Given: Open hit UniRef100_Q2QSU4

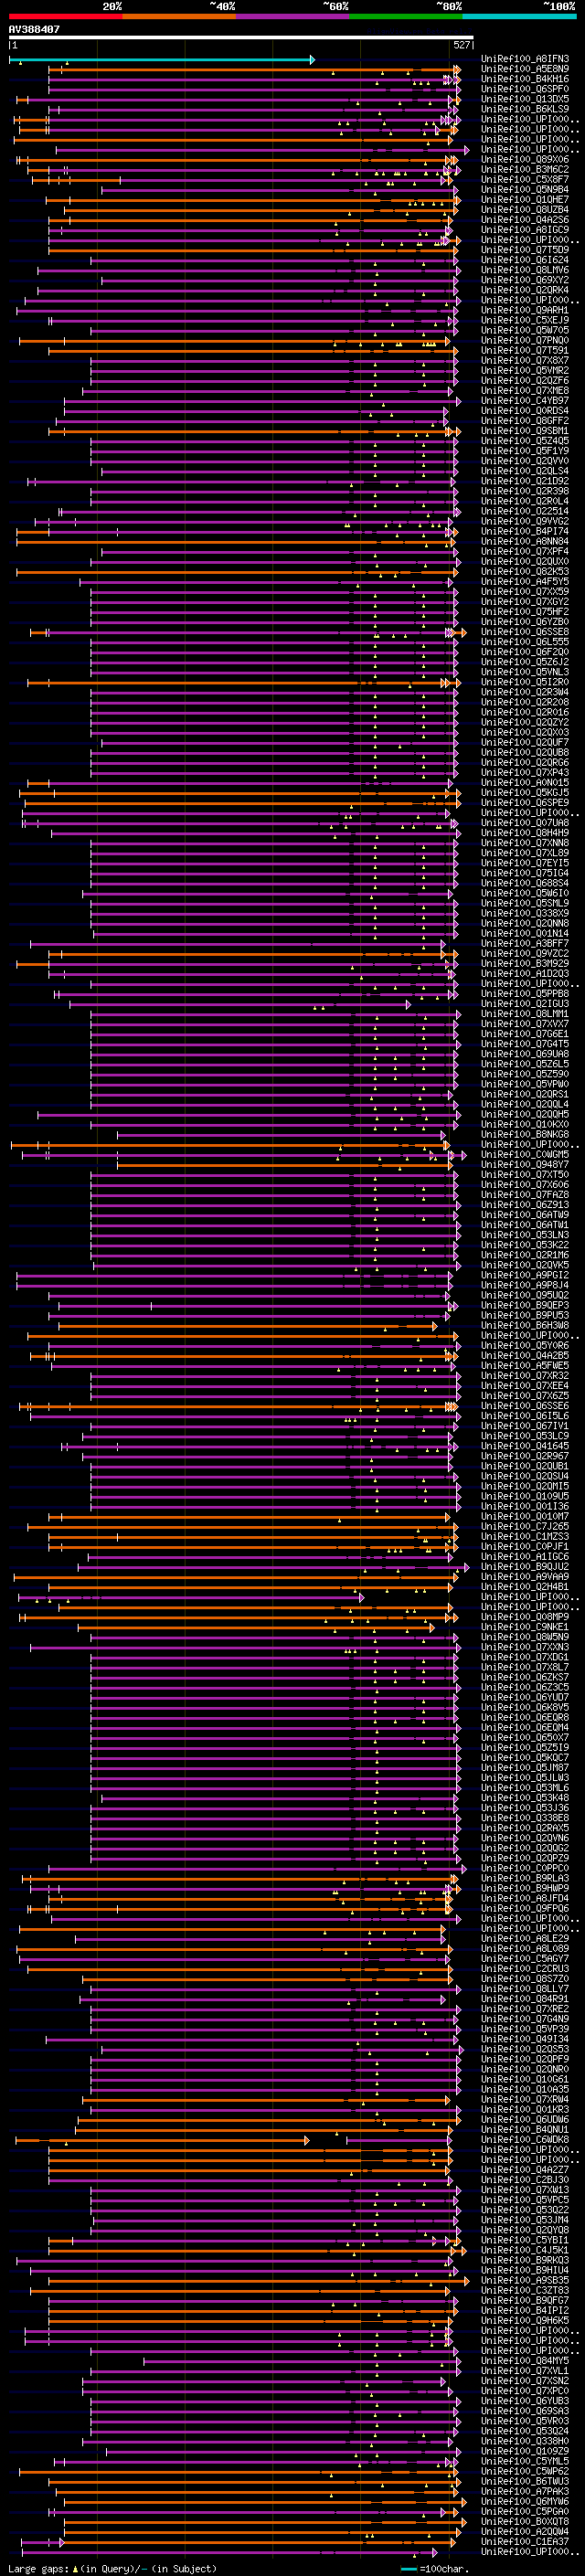Looking at the screenshot, I should (x=525, y=1476).
